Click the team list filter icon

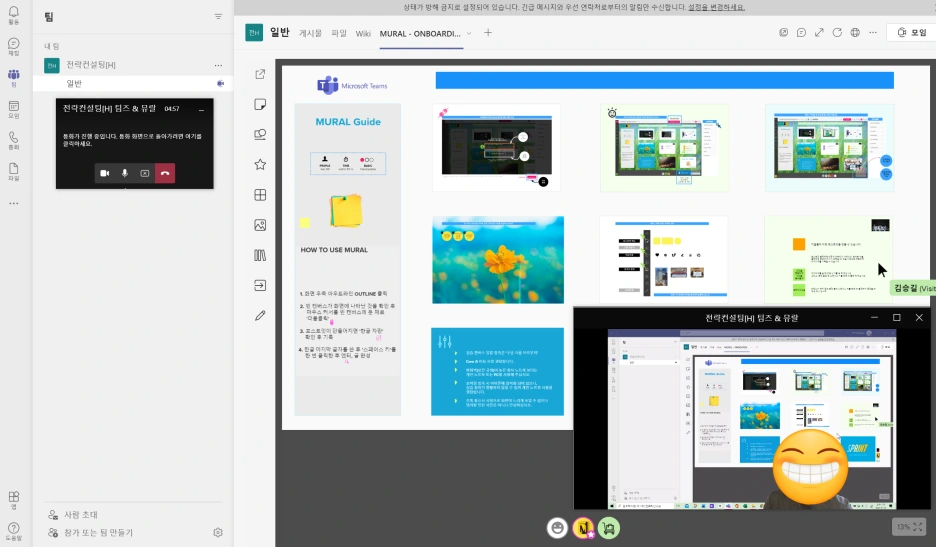click(218, 17)
